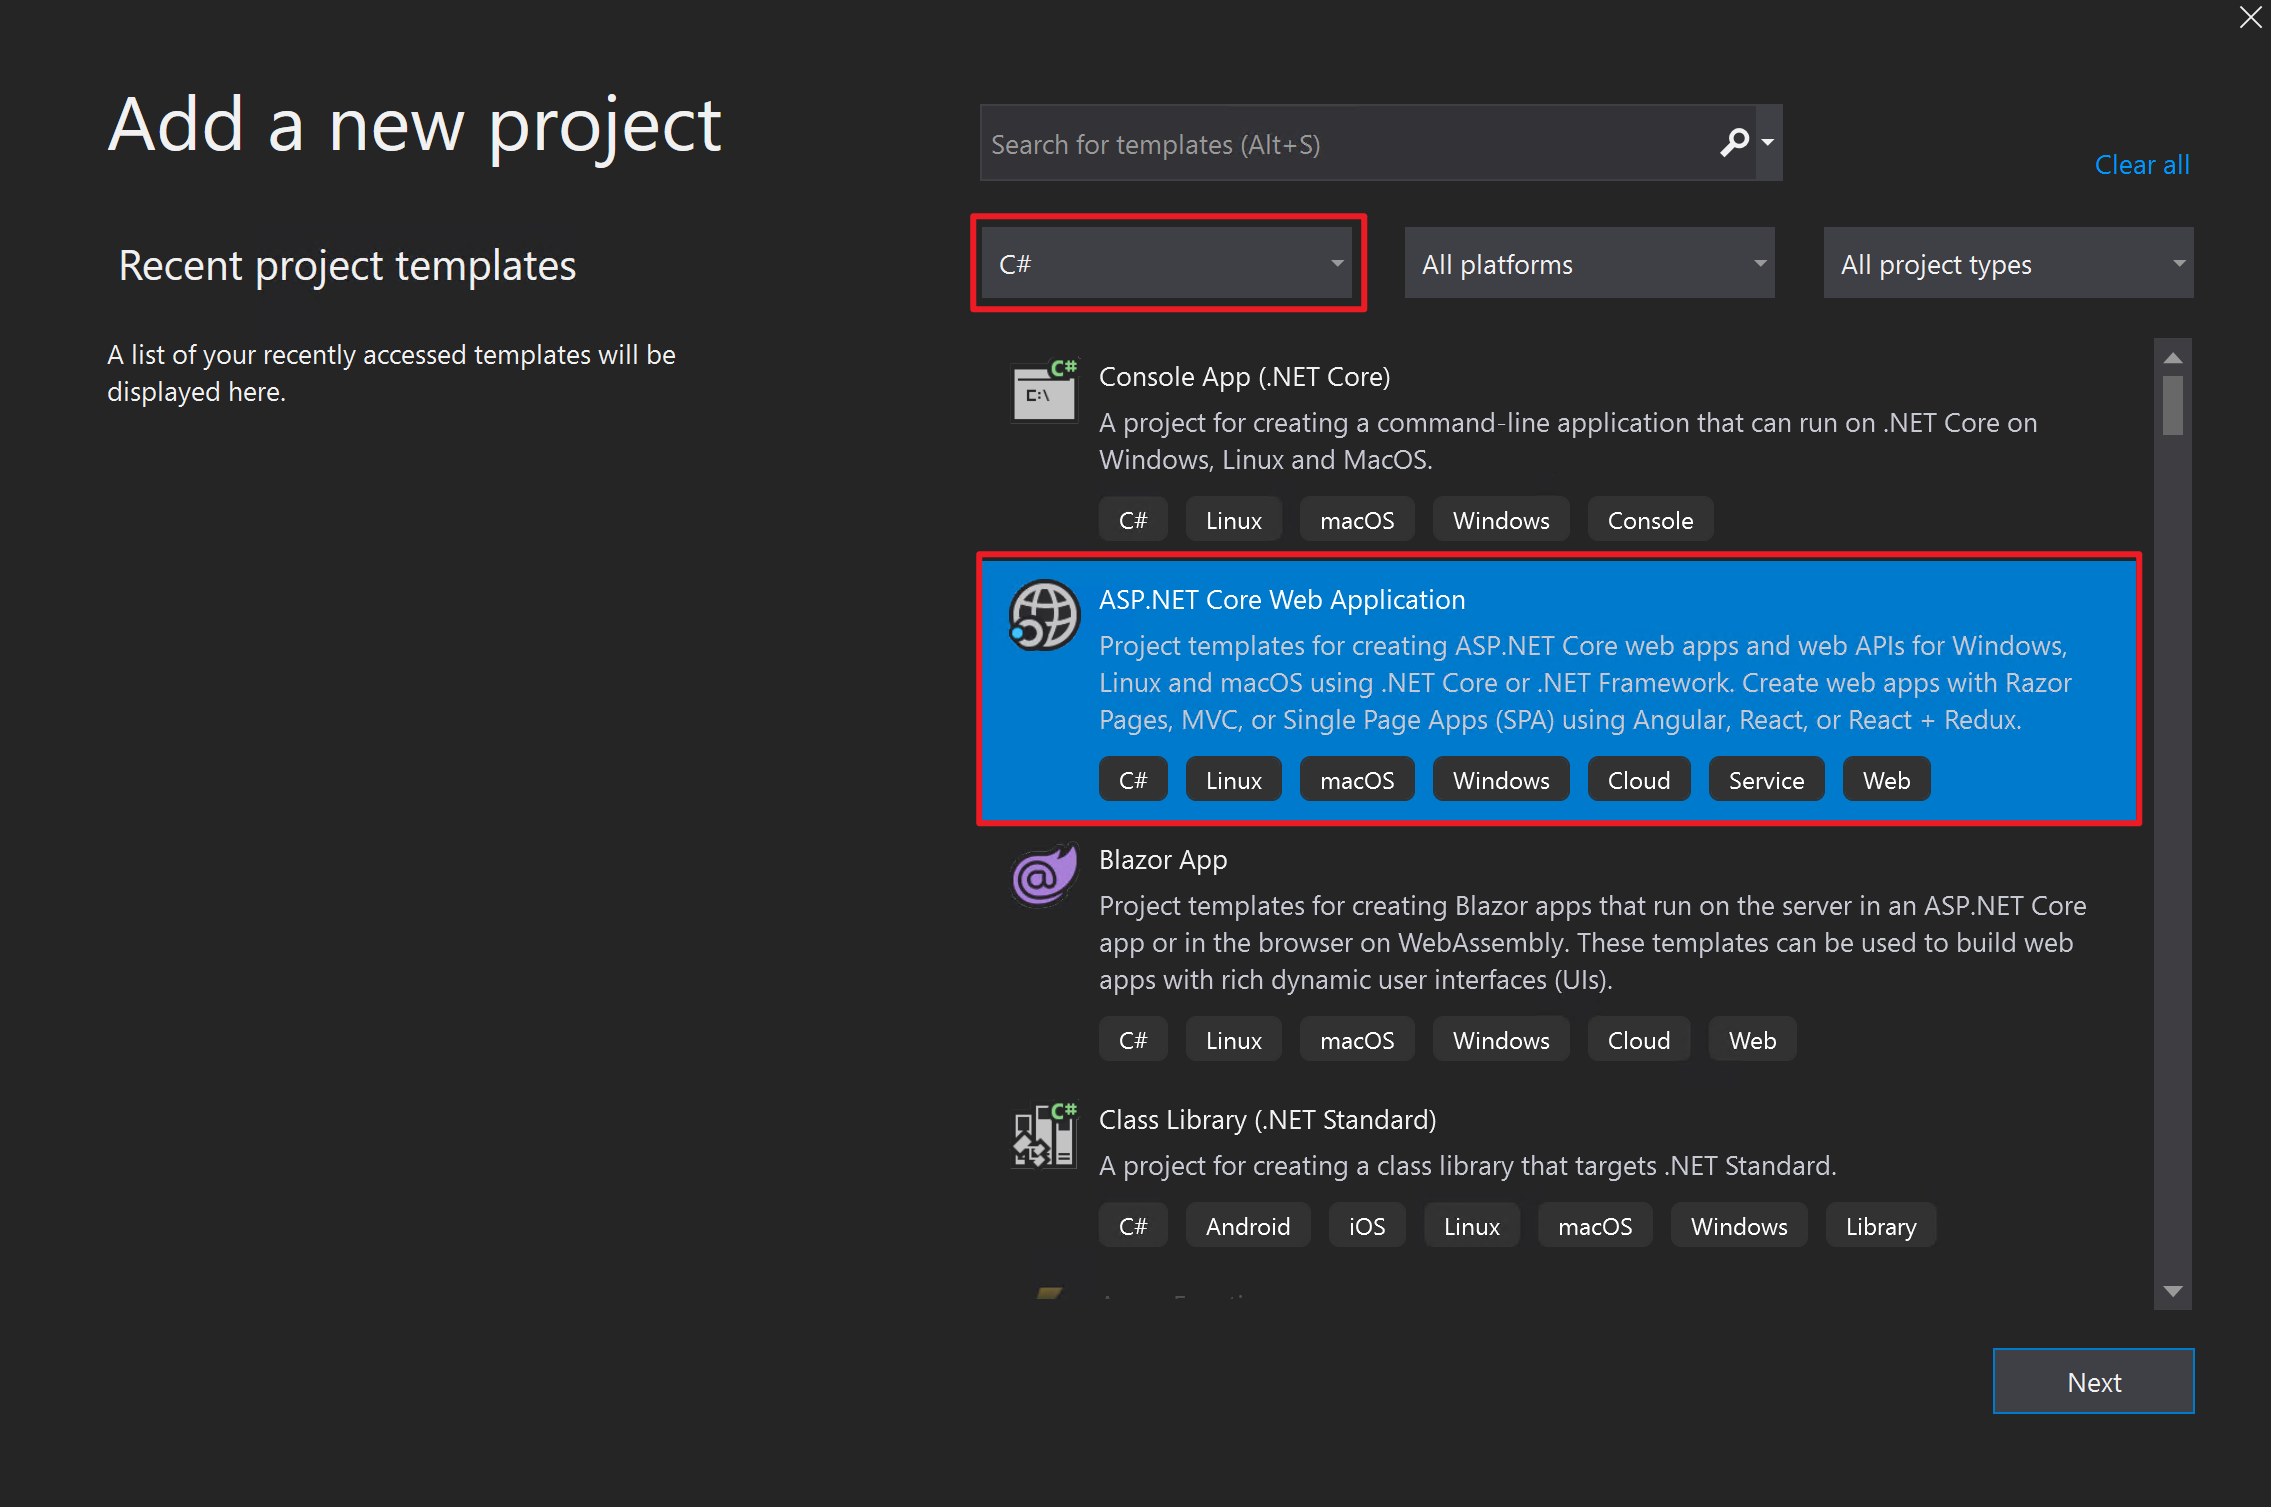Viewport: 2271px width, 1507px height.
Task: Choose the Blazor App template title
Action: click(1162, 860)
